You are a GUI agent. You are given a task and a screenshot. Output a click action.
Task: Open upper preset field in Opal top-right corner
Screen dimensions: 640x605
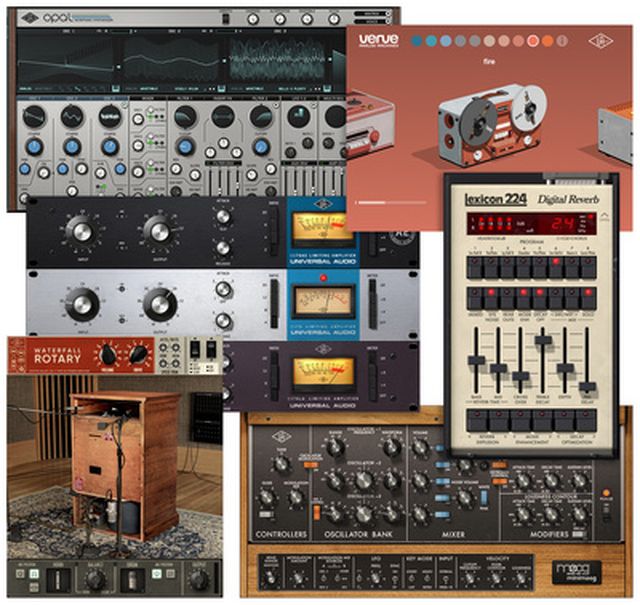pyautogui.click(x=372, y=13)
